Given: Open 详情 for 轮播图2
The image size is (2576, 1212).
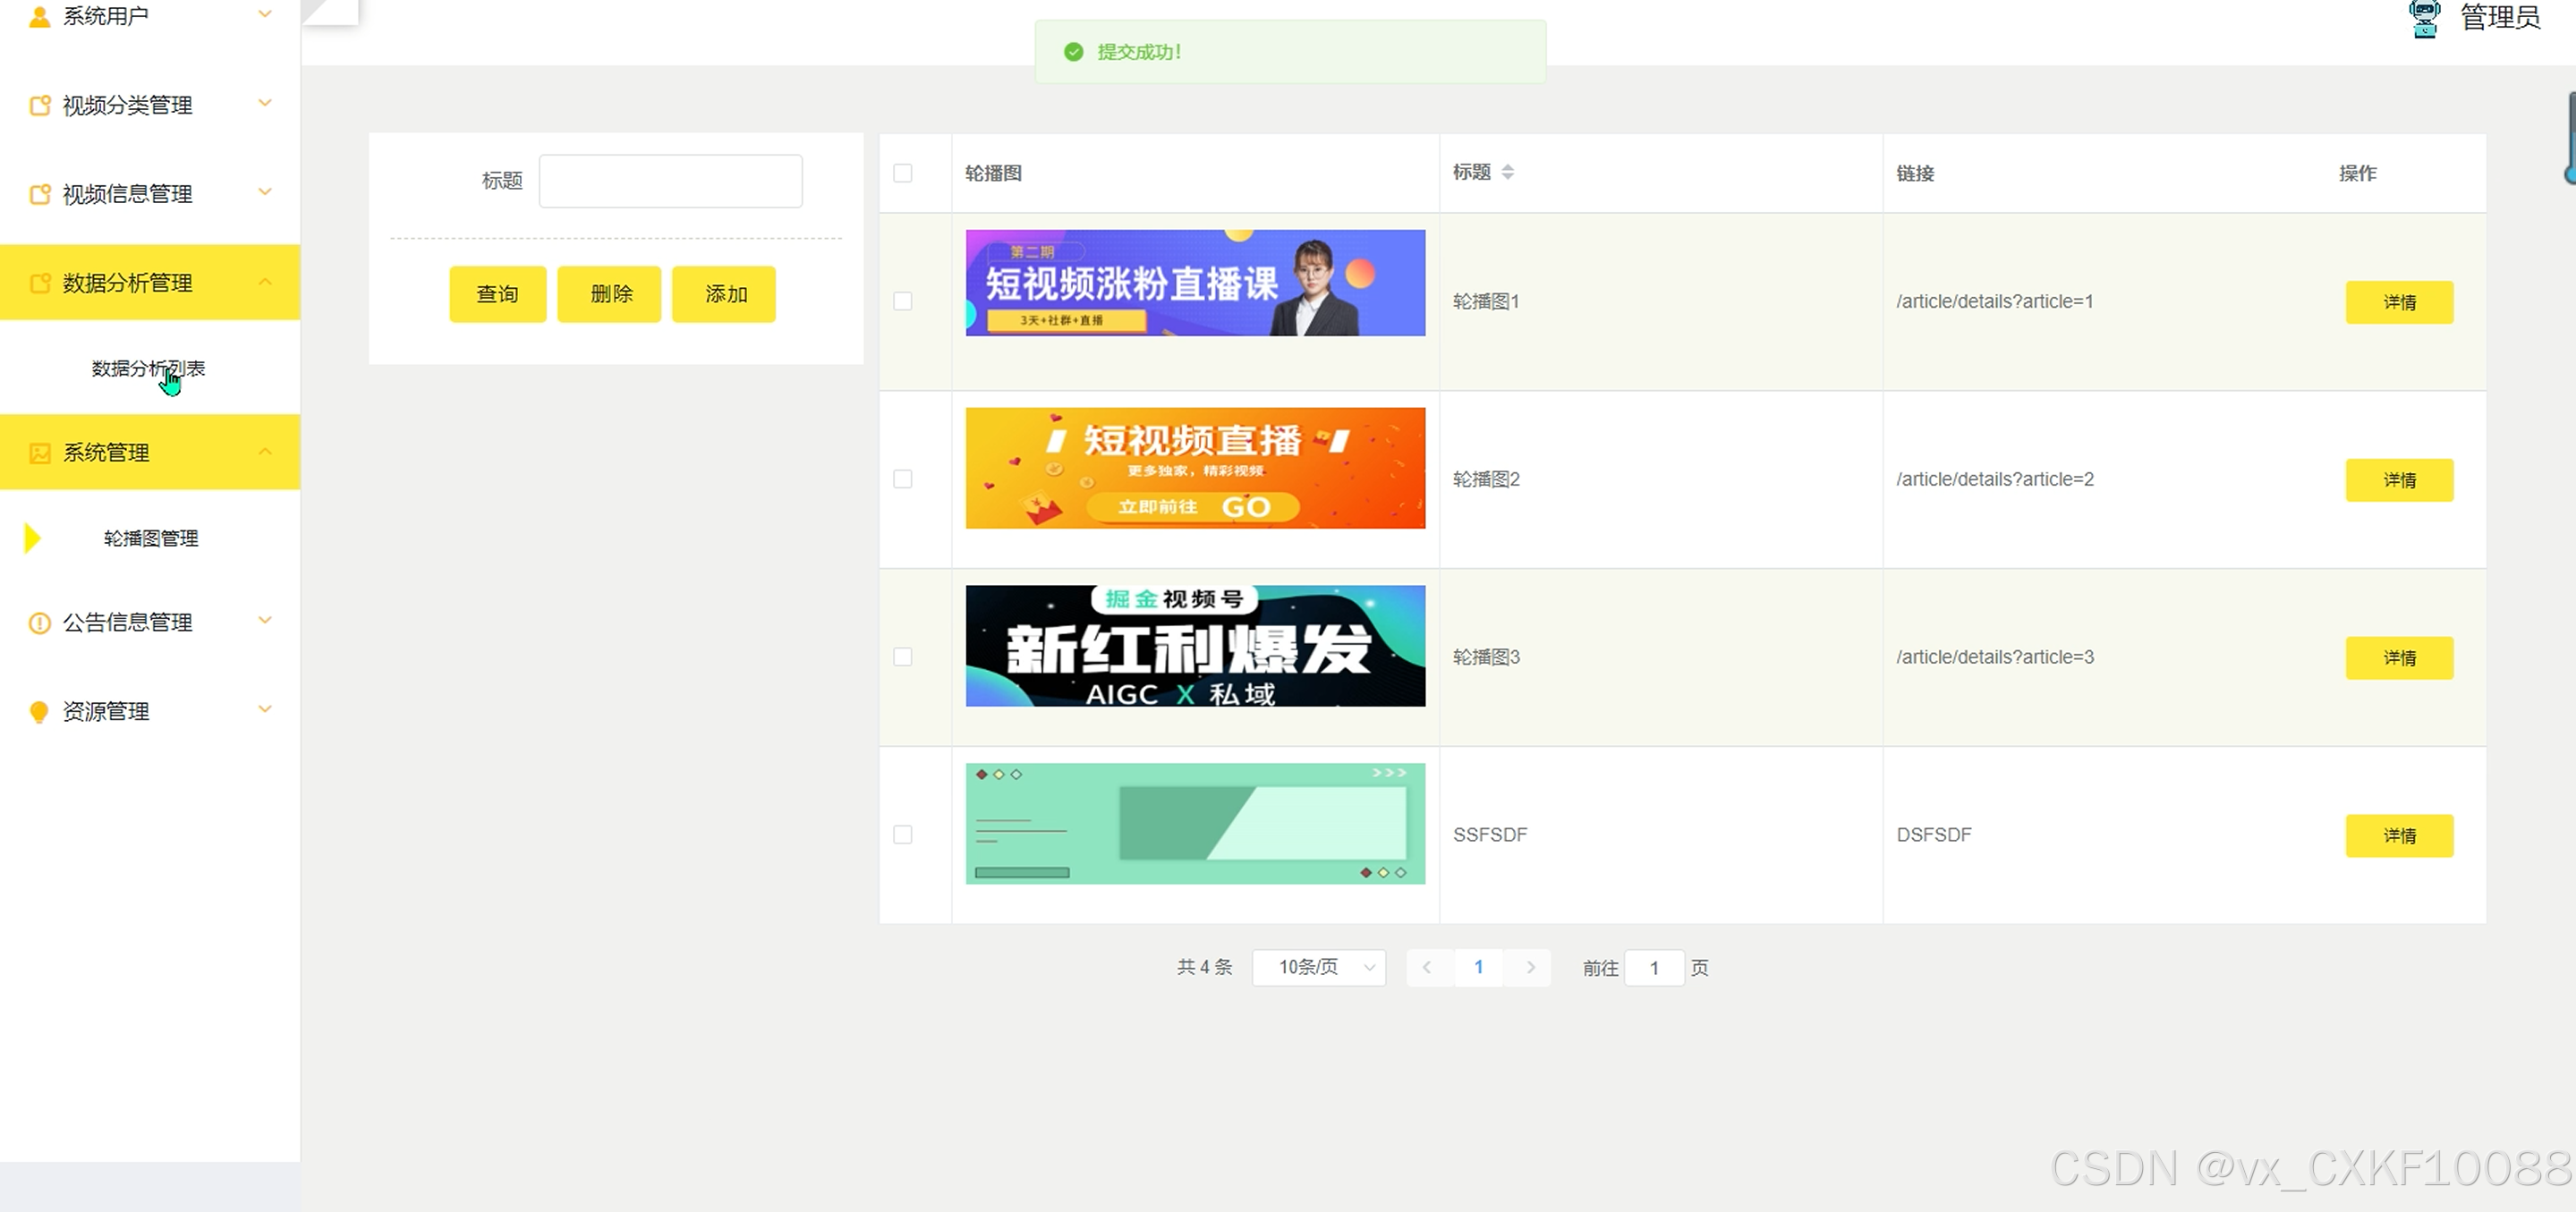Looking at the screenshot, I should [x=2398, y=480].
